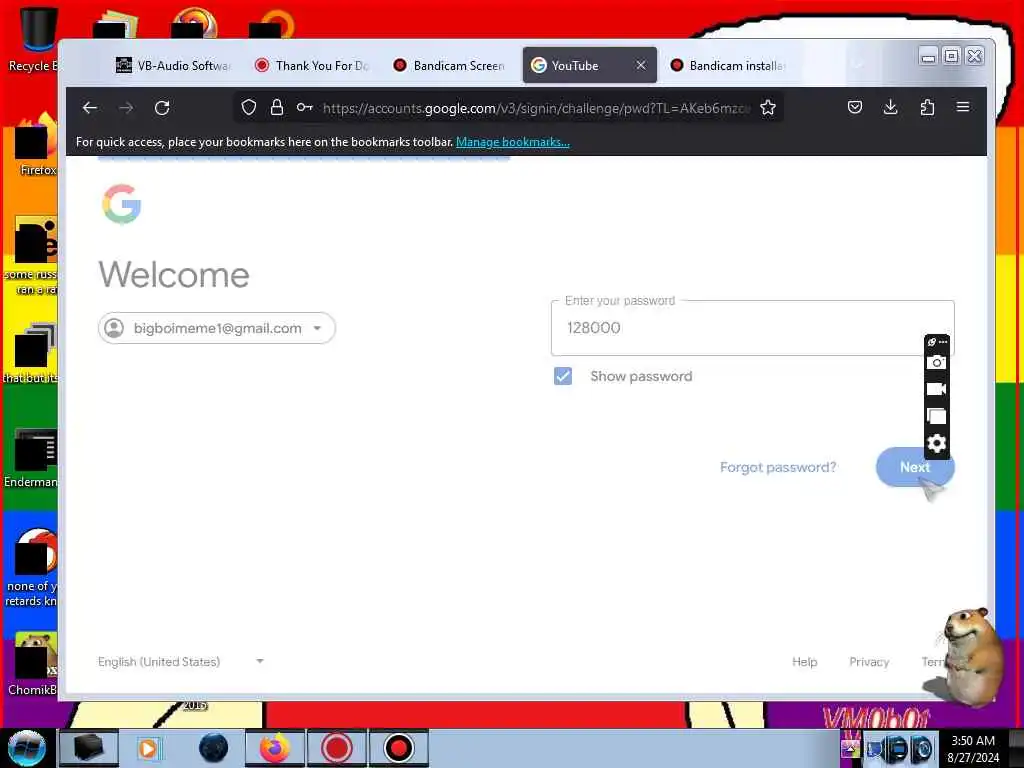1024x768 pixels.
Task: Uncheck the Show password checkbox
Action: tap(563, 376)
